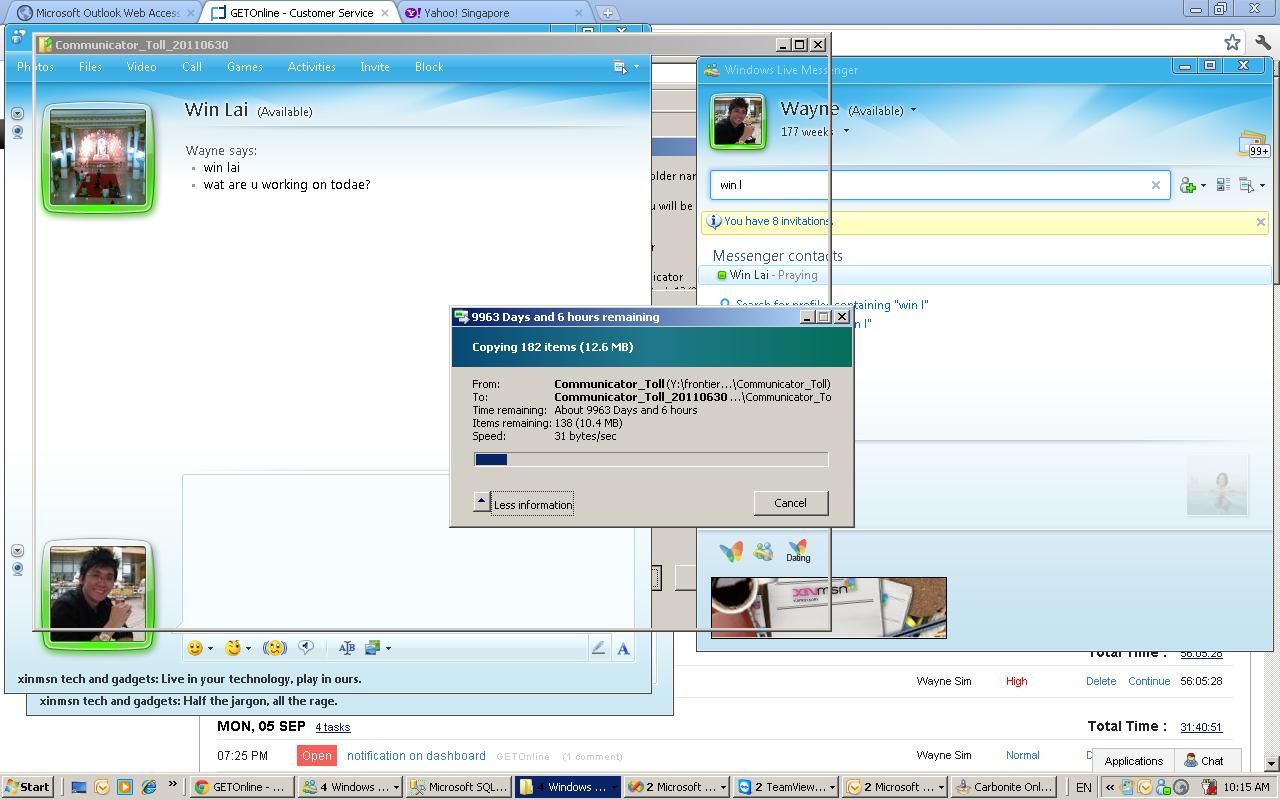
Task: Click the Show Desktop quick launch icon
Action: [x=80, y=787]
